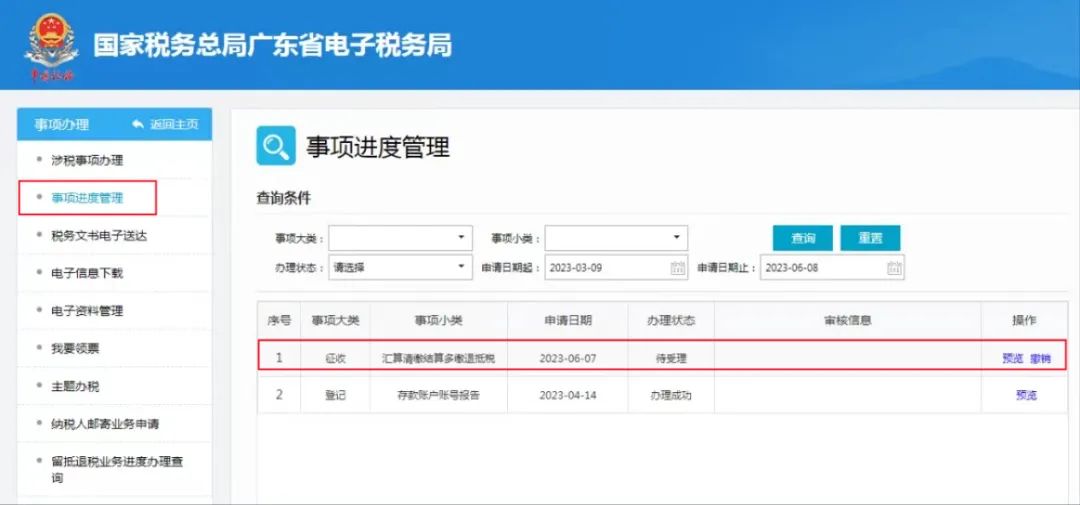Open calendar icon for 申请日期起
The image size is (1080, 505).
pos(678,268)
